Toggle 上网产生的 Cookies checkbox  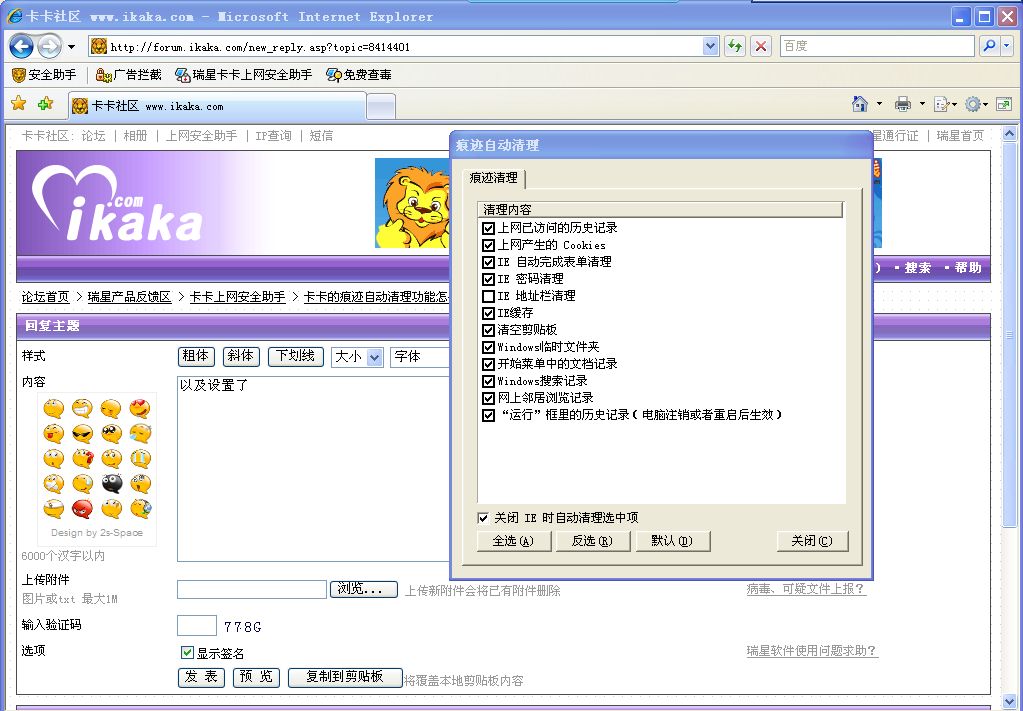point(488,245)
